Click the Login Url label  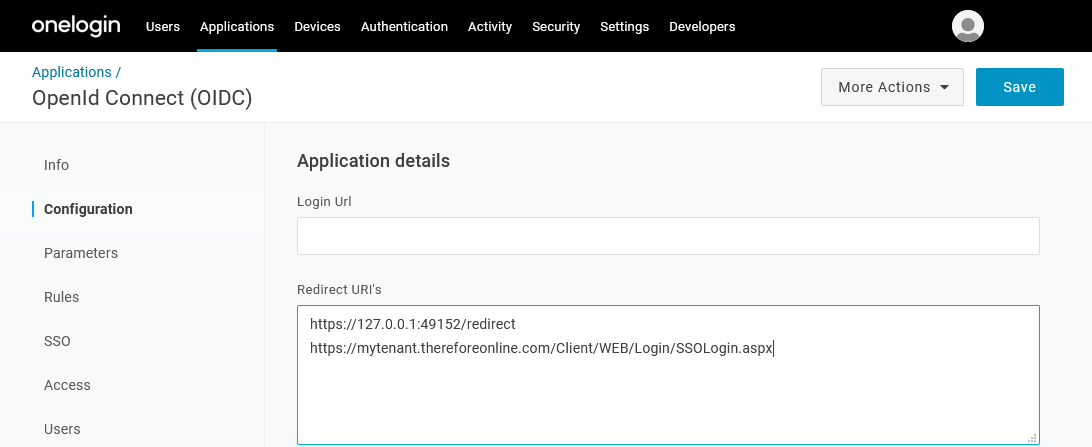[x=325, y=201]
